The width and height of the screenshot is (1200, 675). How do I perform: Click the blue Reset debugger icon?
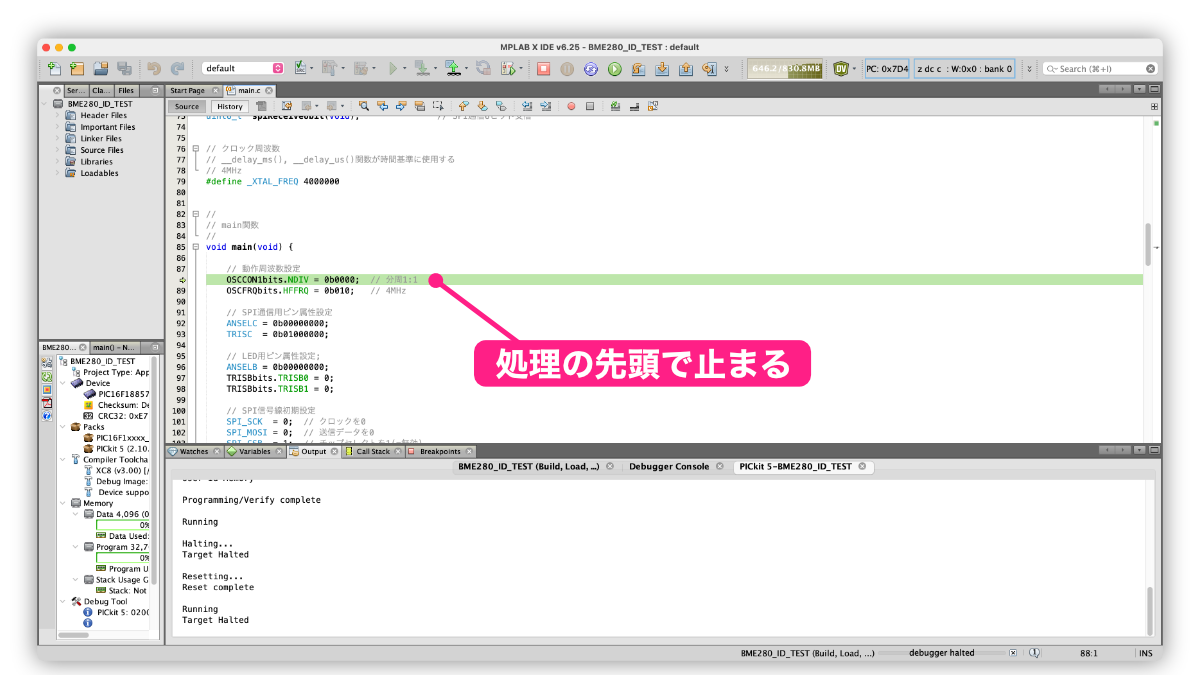click(591, 69)
